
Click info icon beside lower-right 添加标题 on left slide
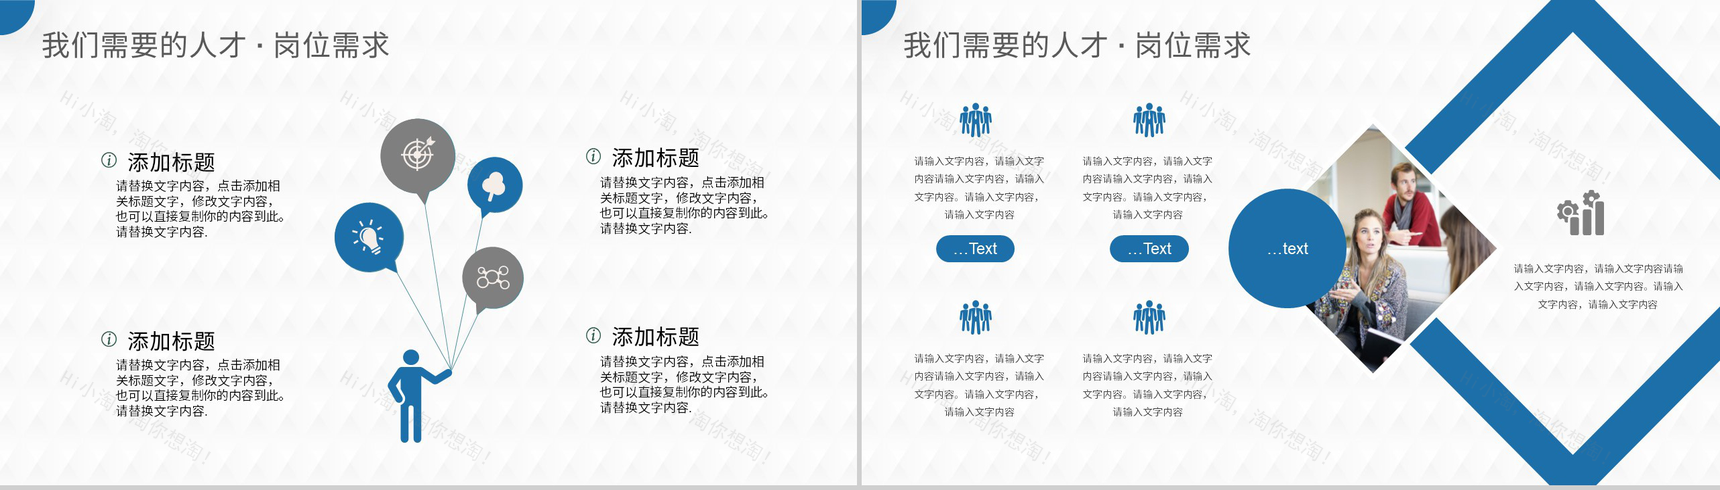tap(593, 335)
